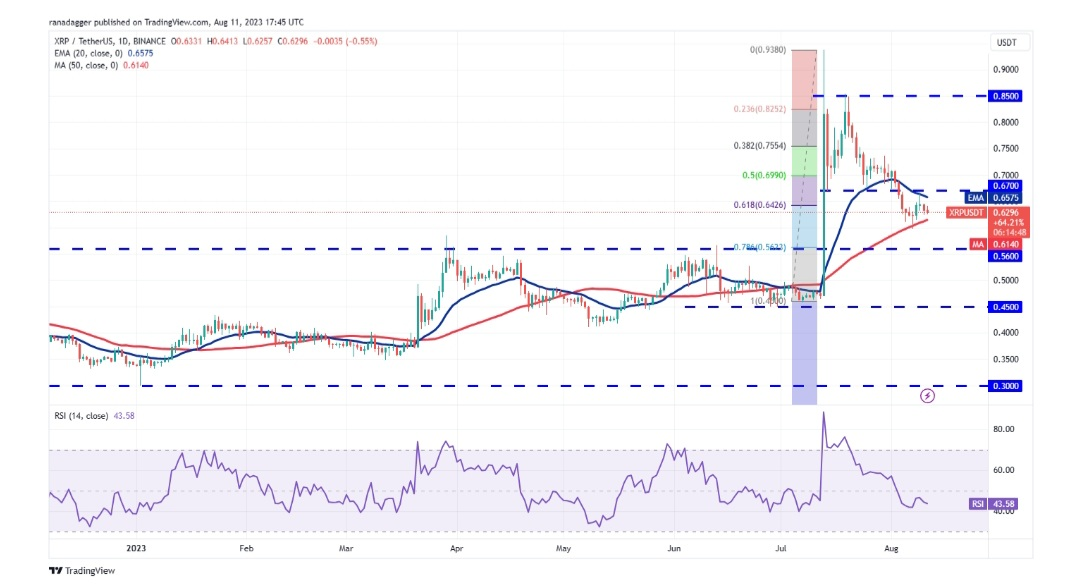
Task: Click the purple lightning bolt event icon
Action: (x=927, y=396)
